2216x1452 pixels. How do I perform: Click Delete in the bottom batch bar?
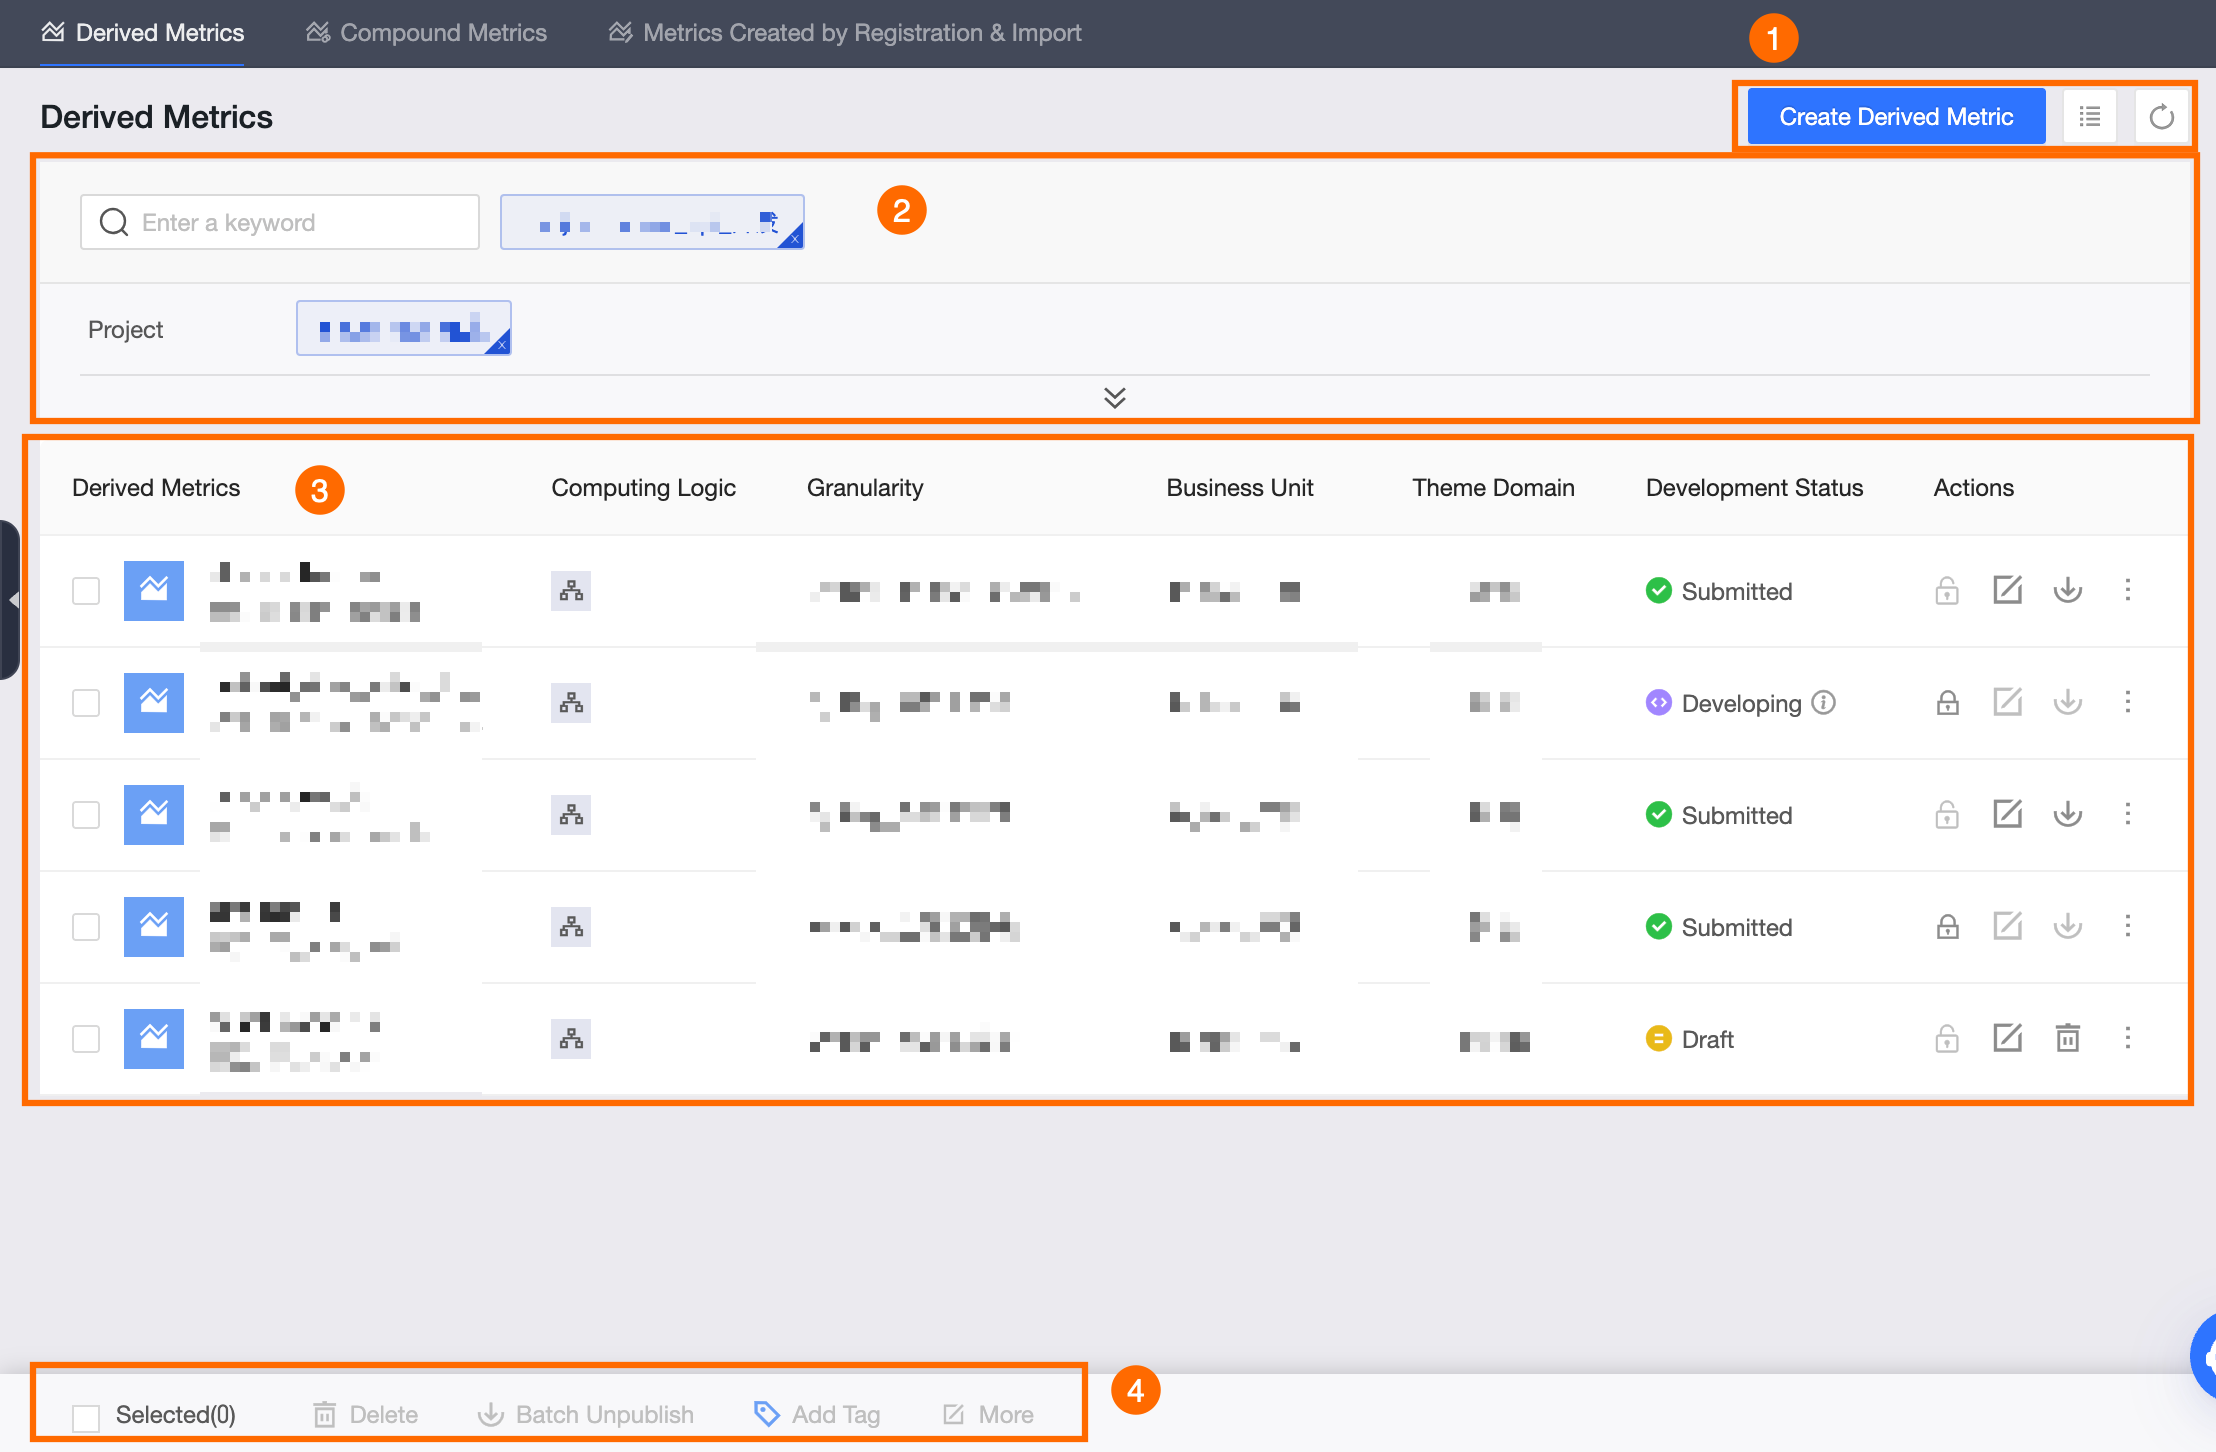pyautogui.click(x=365, y=1415)
